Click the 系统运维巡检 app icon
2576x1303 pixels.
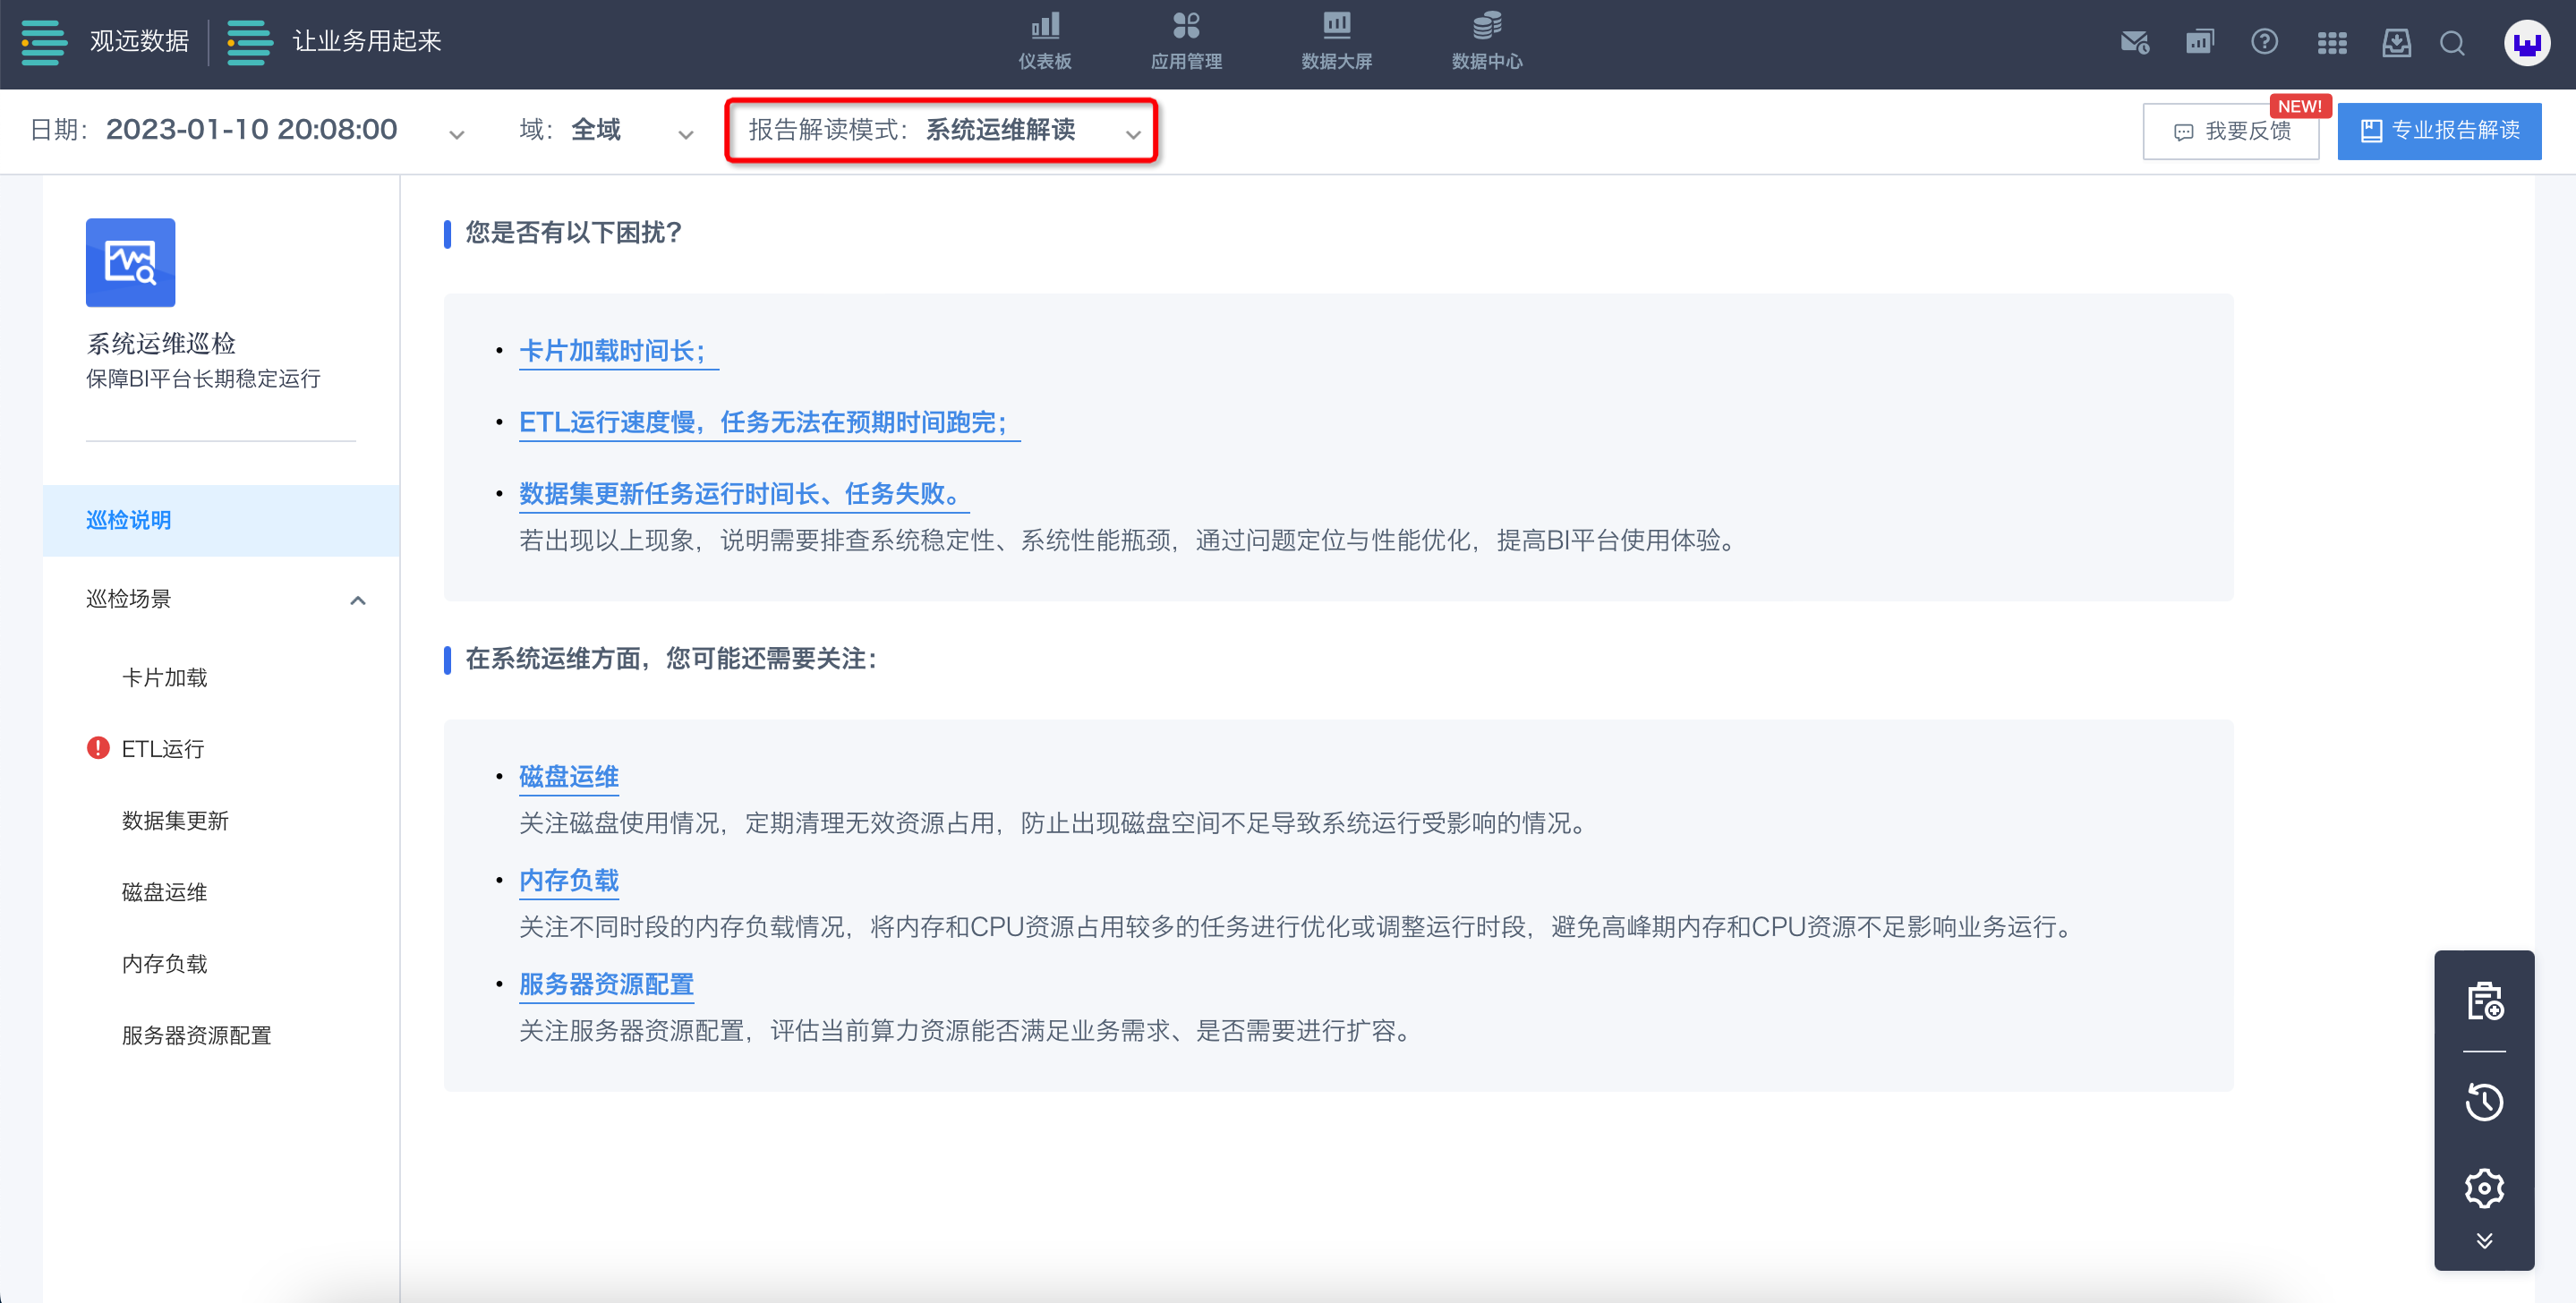(130, 262)
